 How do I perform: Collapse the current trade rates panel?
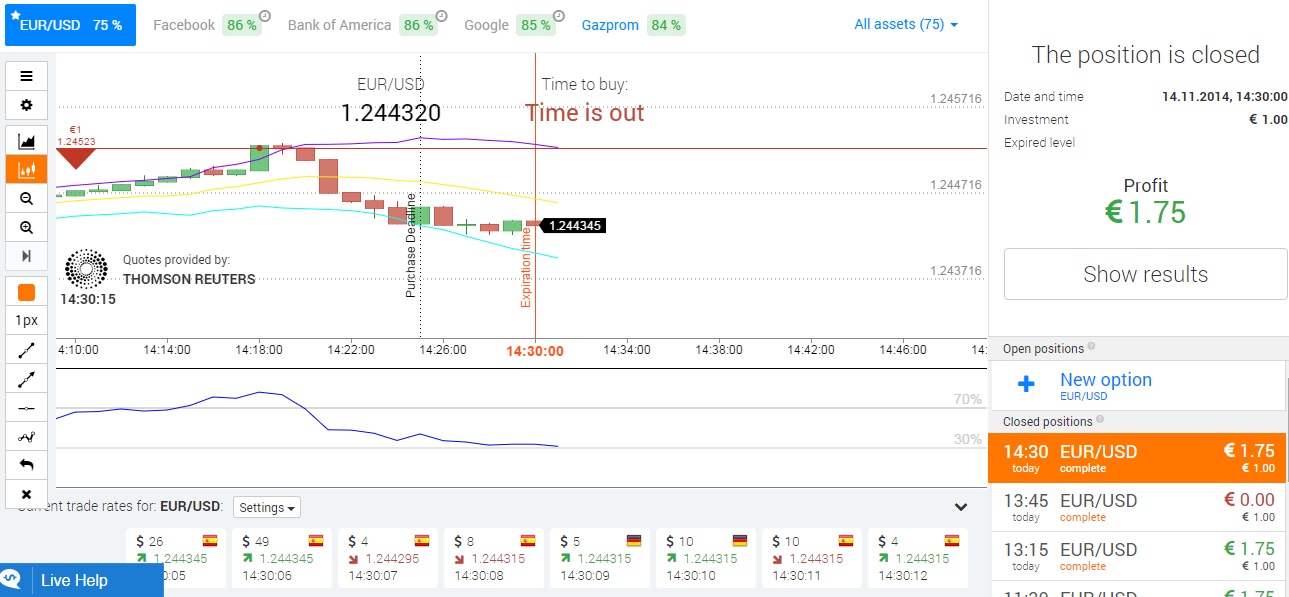961,507
